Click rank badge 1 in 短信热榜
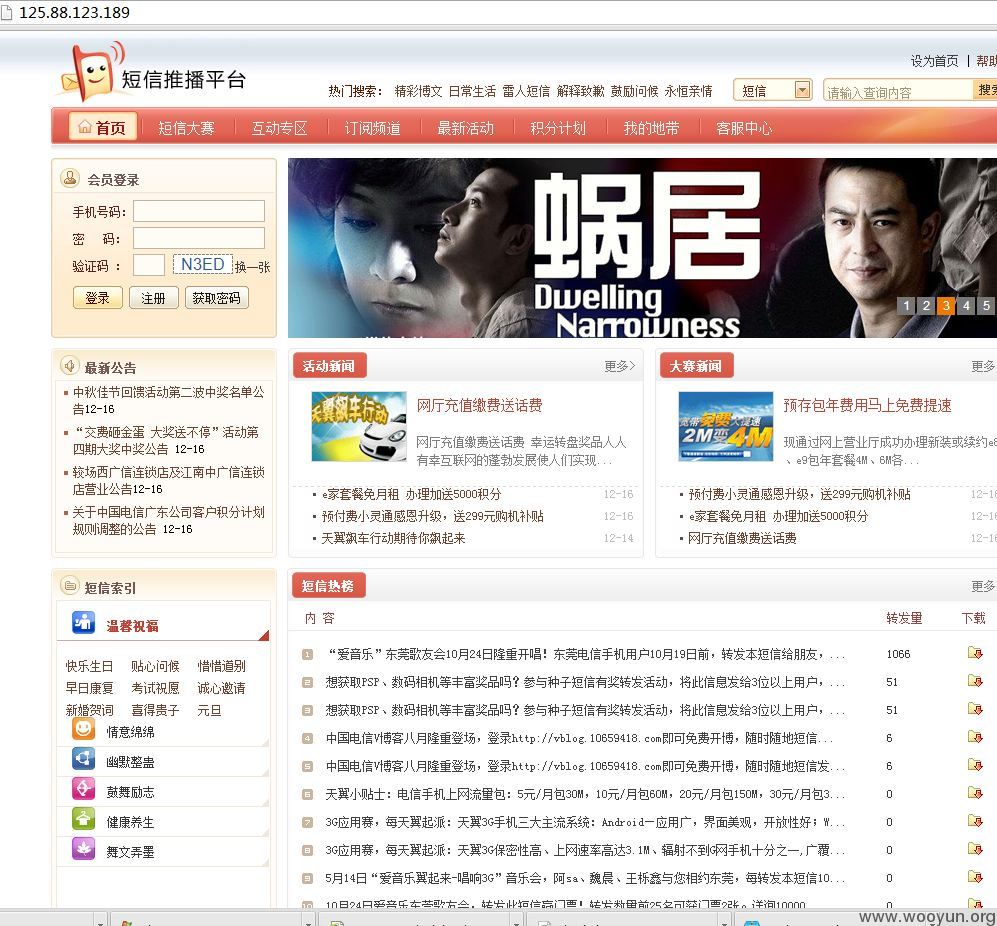The image size is (997, 926). point(307,654)
